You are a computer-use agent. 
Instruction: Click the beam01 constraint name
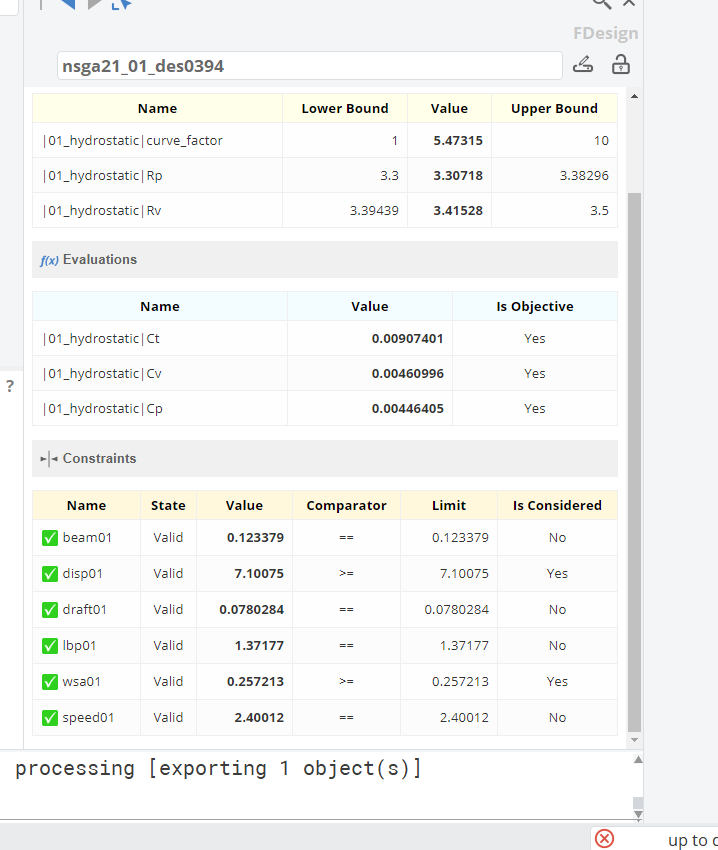[x=87, y=538]
